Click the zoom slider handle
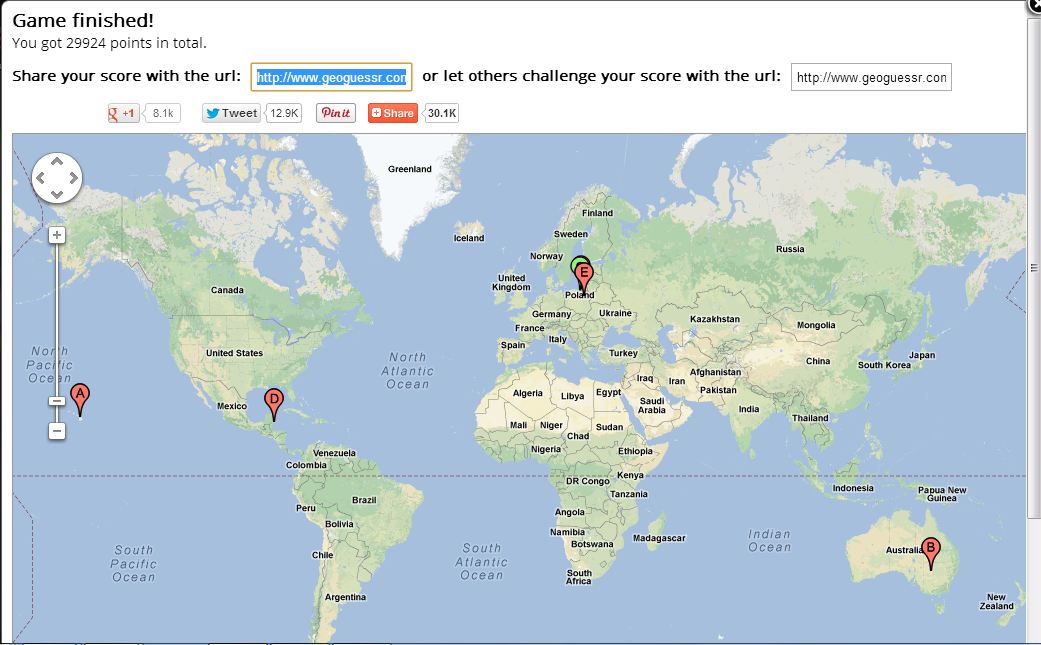Image resolution: width=1041 pixels, height=645 pixels. click(57, 401)
